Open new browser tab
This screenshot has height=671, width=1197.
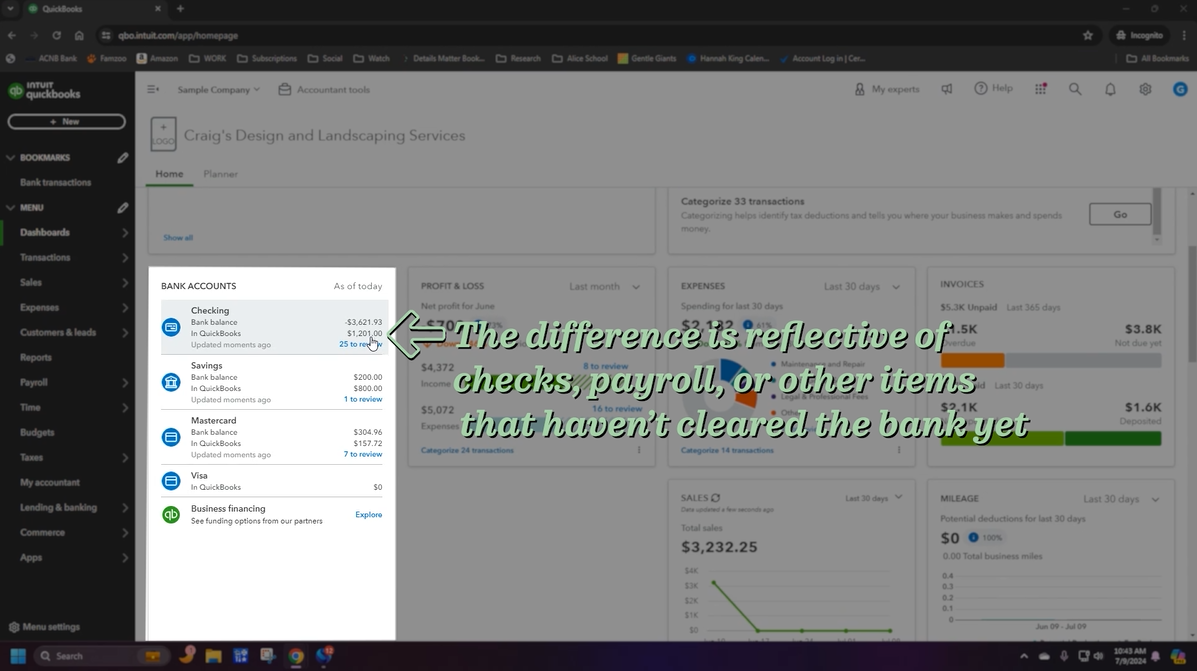tap(180, 8)
